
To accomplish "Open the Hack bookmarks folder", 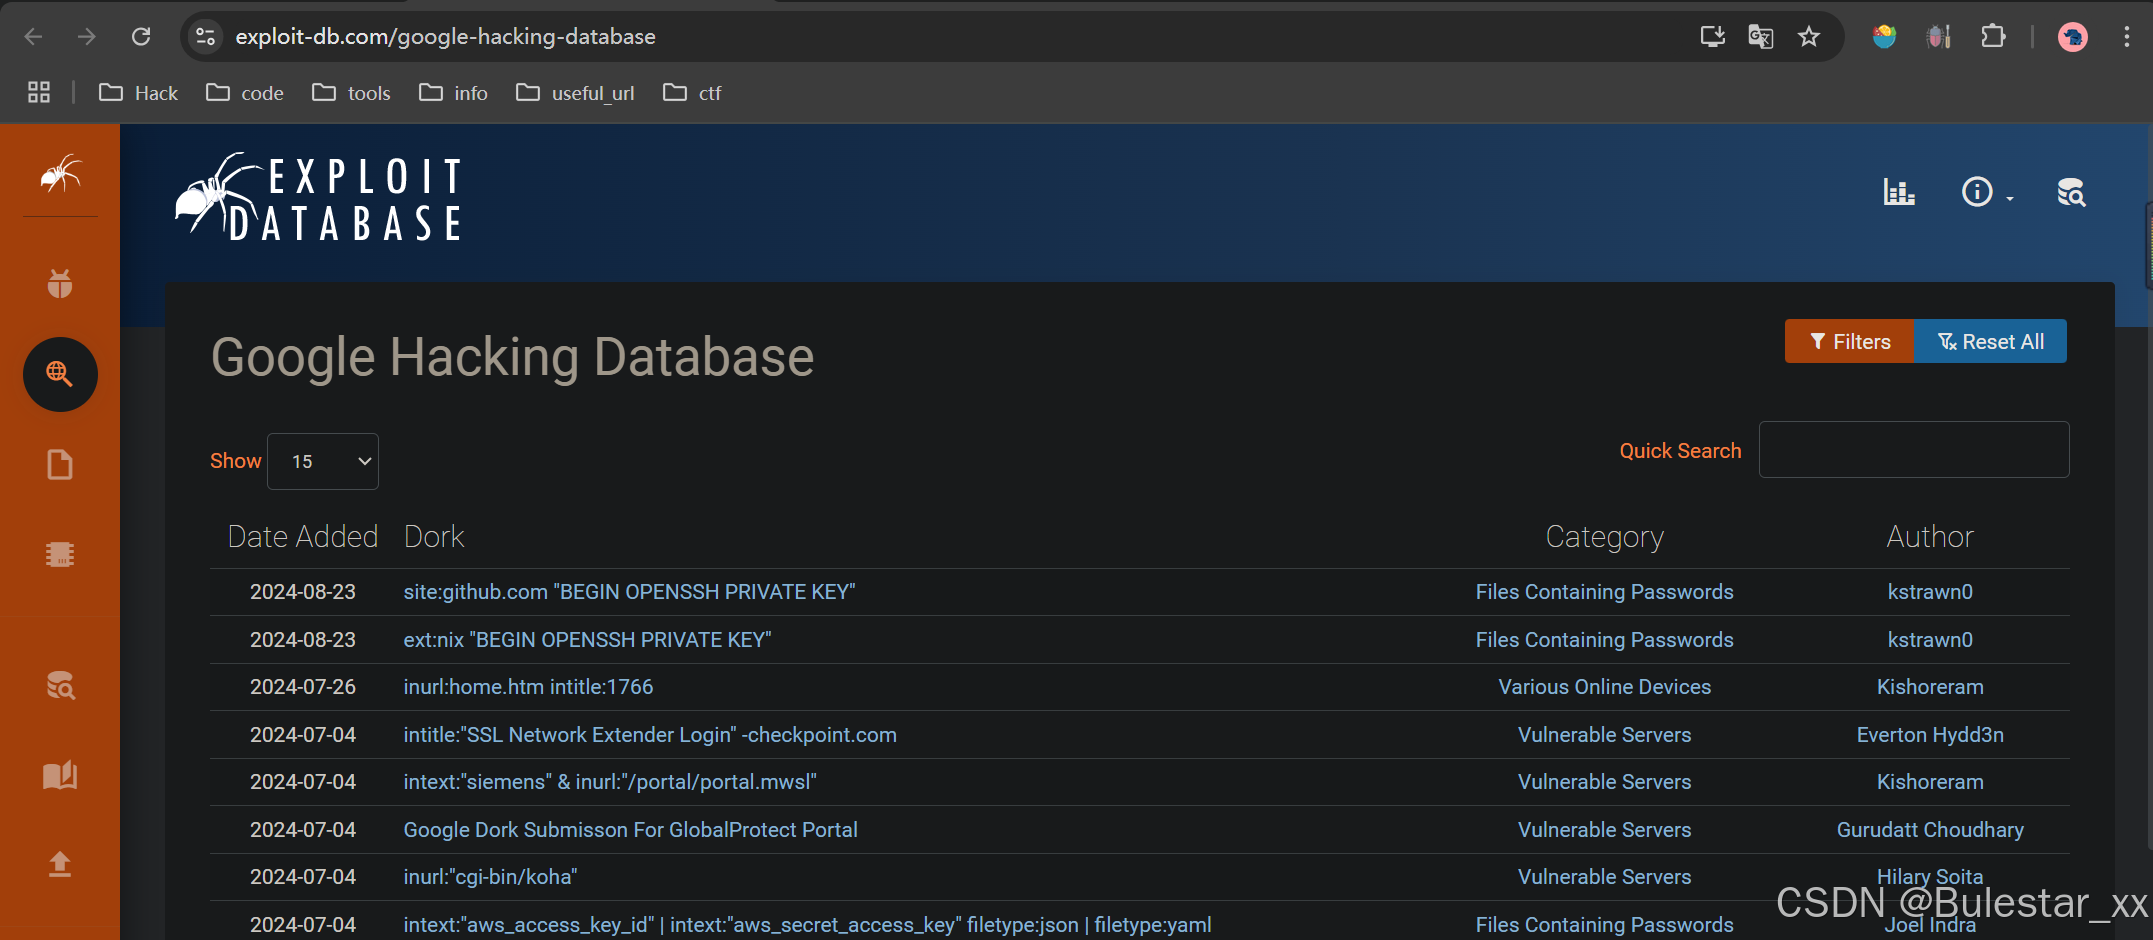I will 138,93.
